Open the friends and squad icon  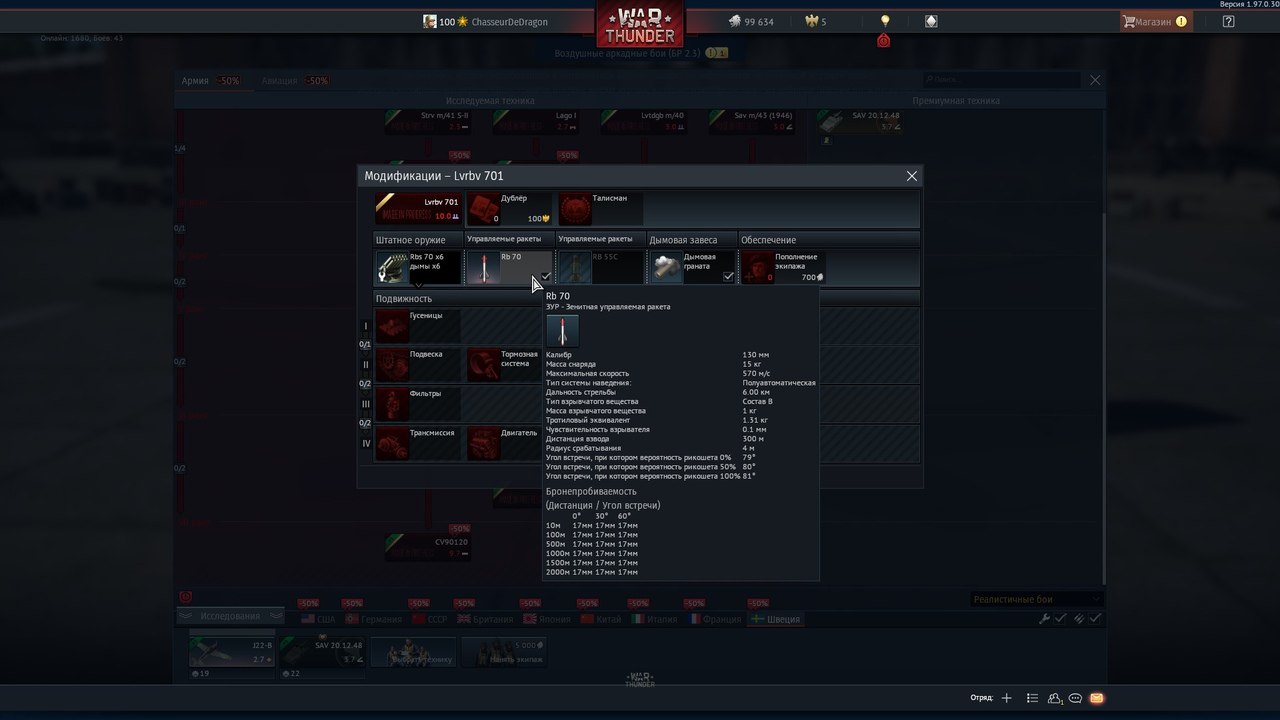point(1055,698)
